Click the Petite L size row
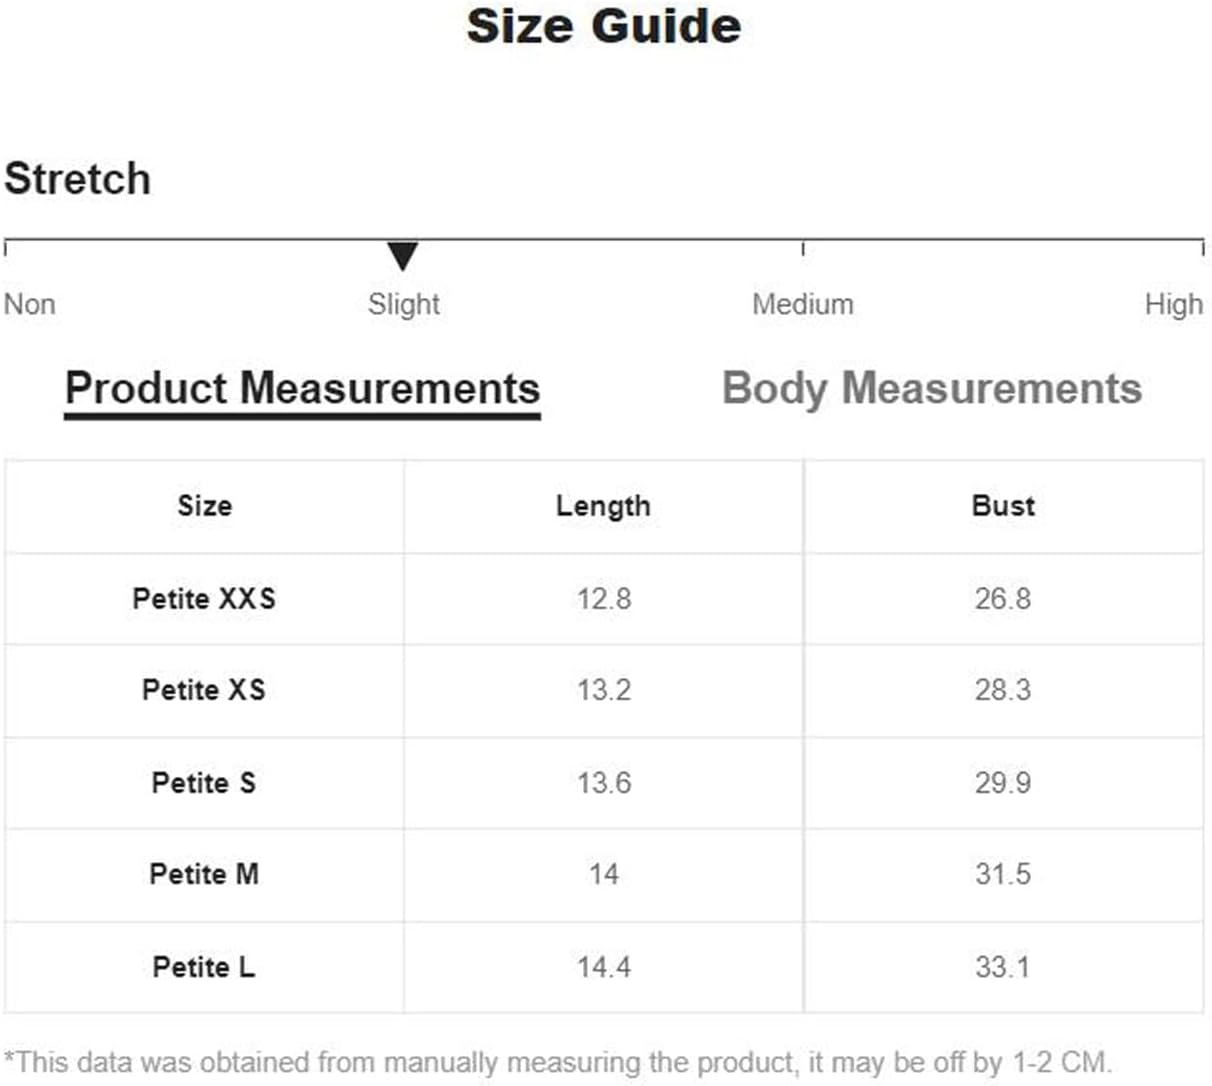Screen dimensions: 1212x1086 pyautogui.click(x=604, y=967)
